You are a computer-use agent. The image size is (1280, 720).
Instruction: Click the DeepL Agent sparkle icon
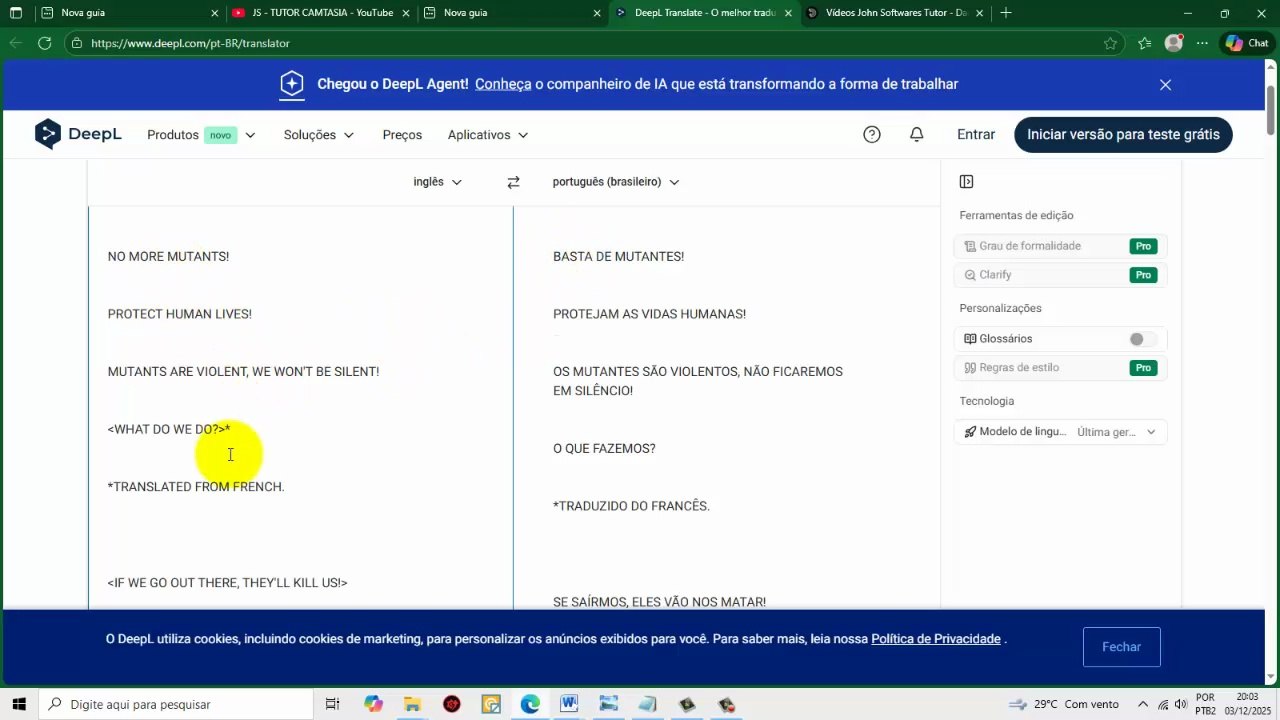click(x=291, y=84)
